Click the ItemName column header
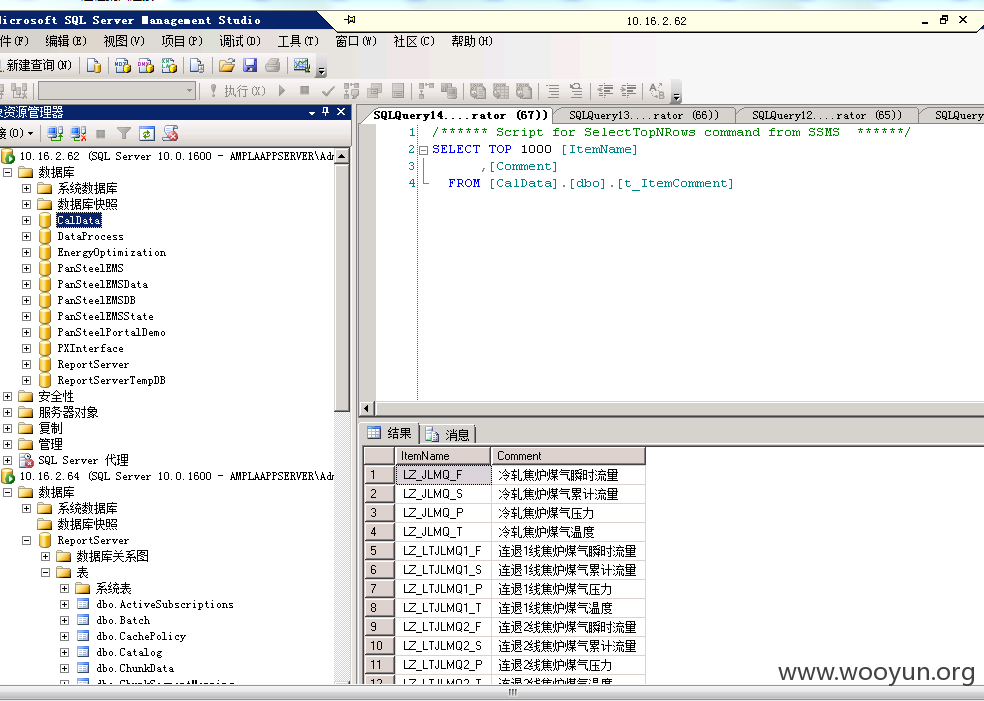Screen dimensions: 984x701 [442, 456]
